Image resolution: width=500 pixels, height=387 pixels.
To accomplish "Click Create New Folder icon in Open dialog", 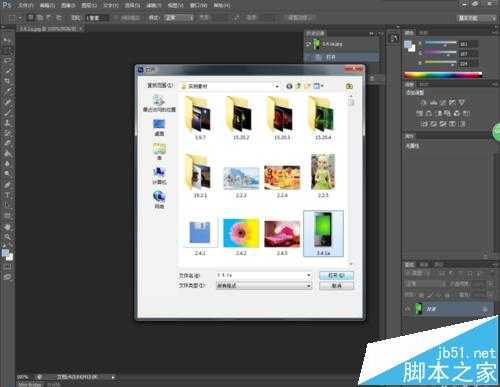I will pos(307,86).
